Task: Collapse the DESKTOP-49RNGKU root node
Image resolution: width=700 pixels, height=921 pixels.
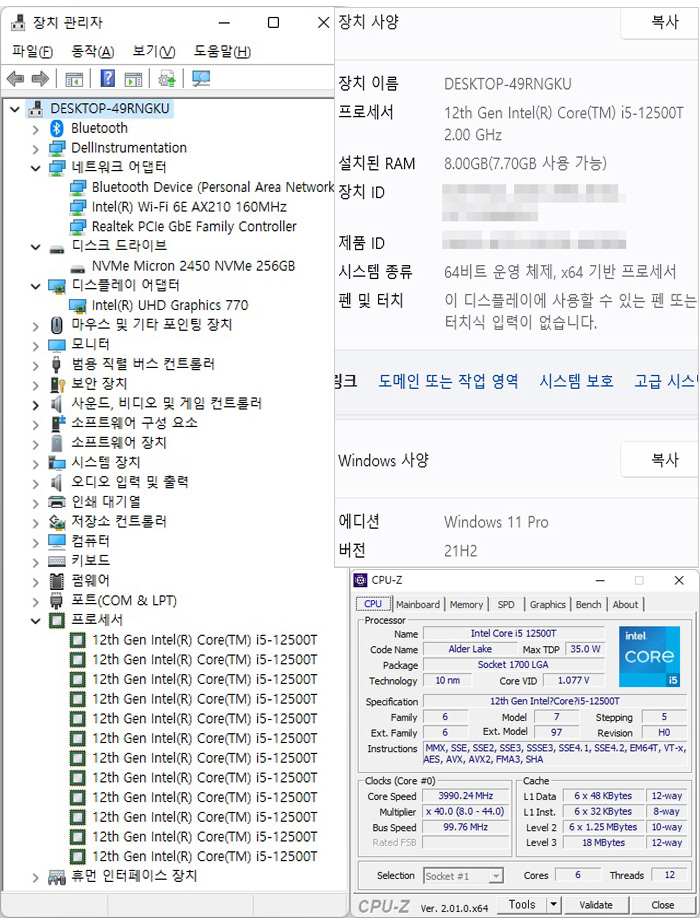Action: pyautogui.click(x=15, y=109)
